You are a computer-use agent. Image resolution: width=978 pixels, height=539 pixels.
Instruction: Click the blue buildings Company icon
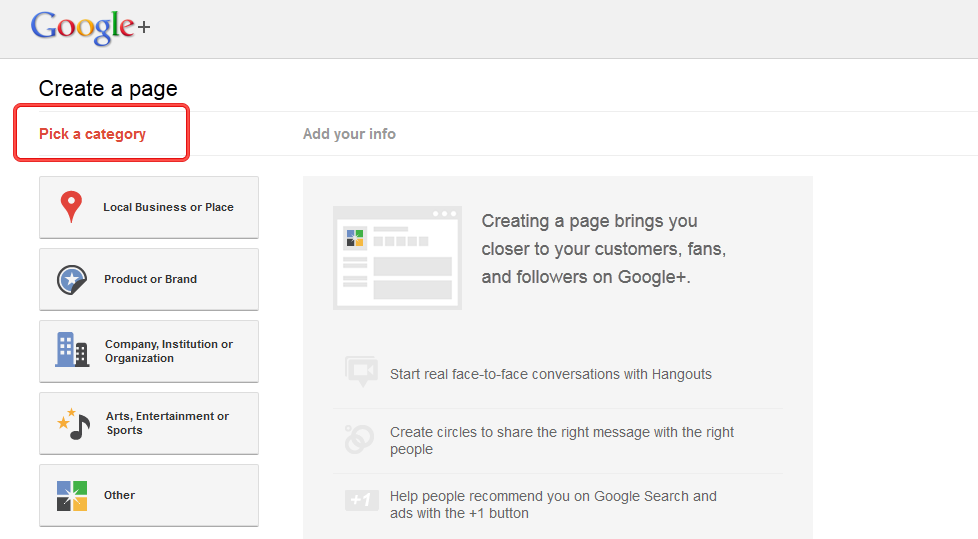click(x=72, y=350)
